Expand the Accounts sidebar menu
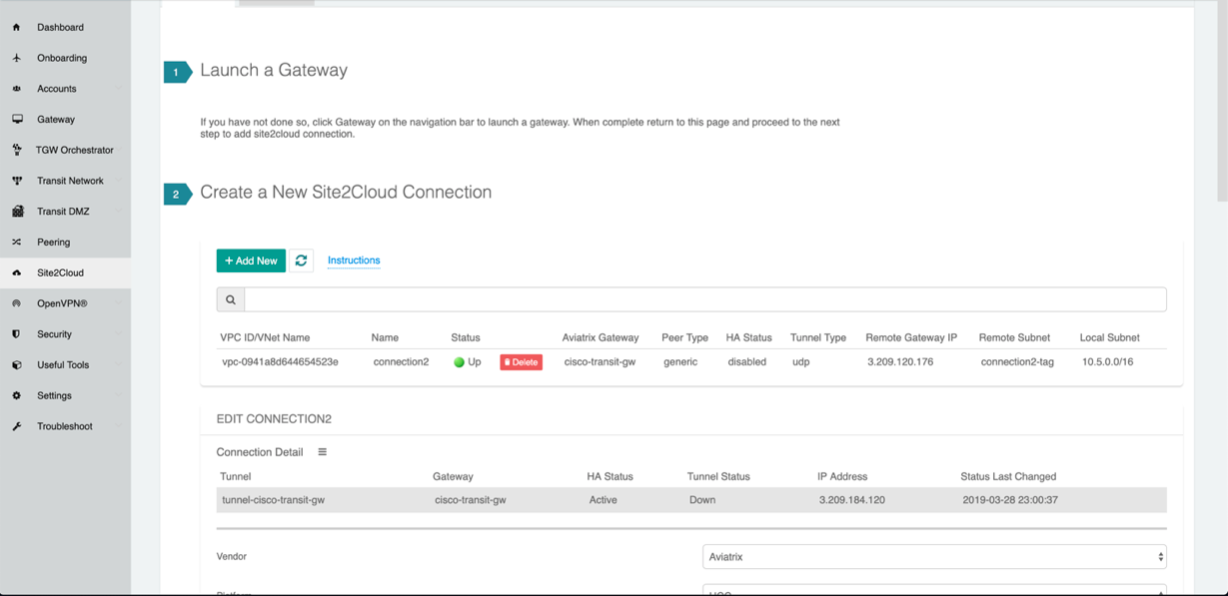The image size is (1228, 596). point(57,89)
